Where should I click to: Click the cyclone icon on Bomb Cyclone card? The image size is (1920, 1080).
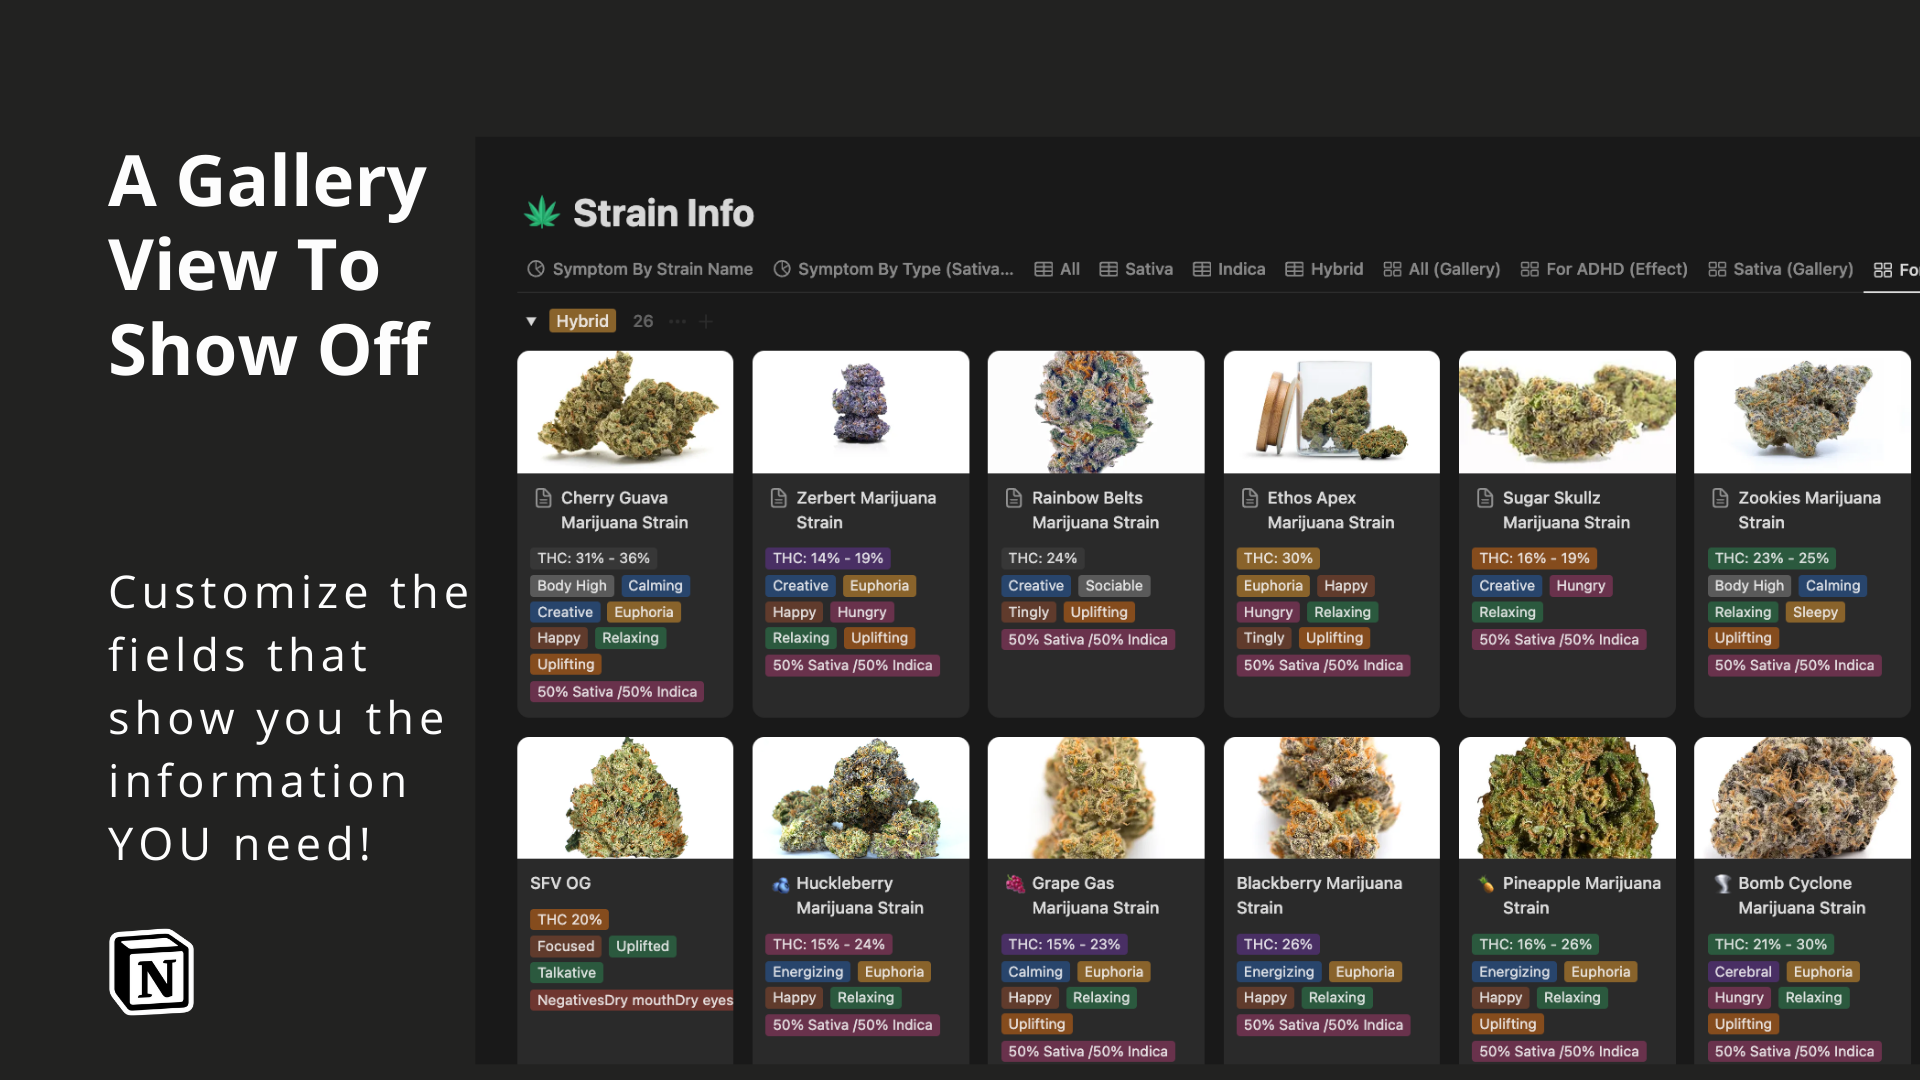(x=1722, y=884)
